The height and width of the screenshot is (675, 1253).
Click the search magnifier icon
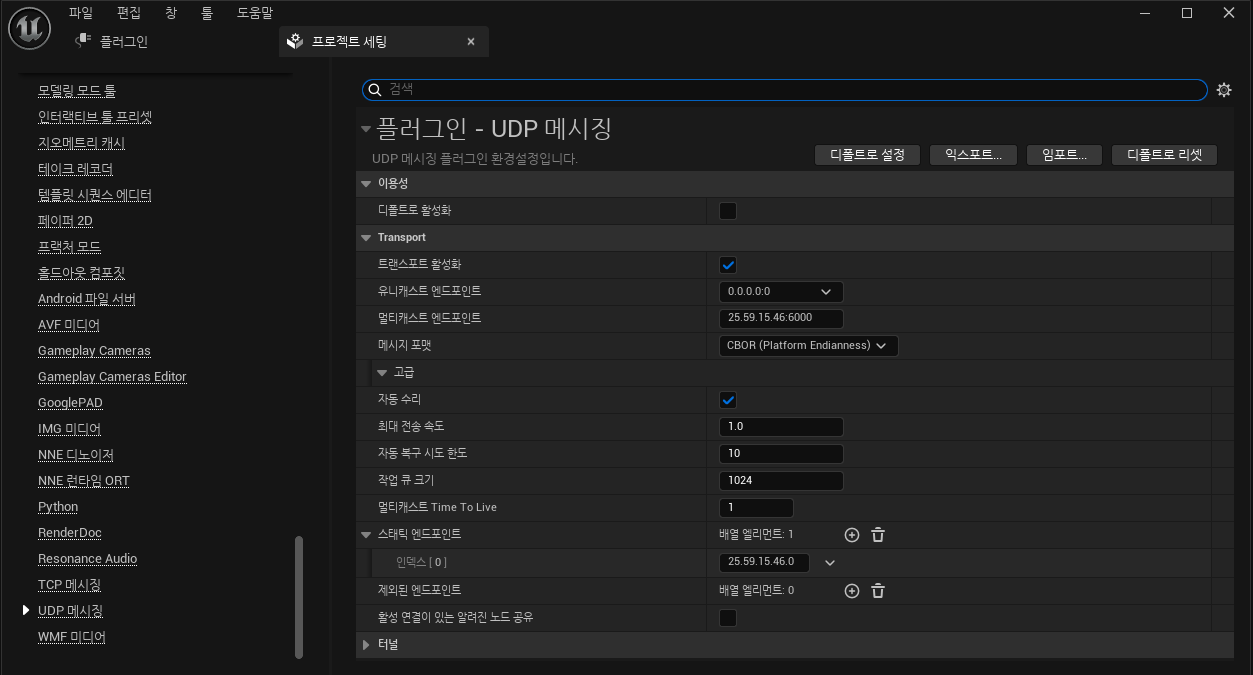tap(375, 90)
